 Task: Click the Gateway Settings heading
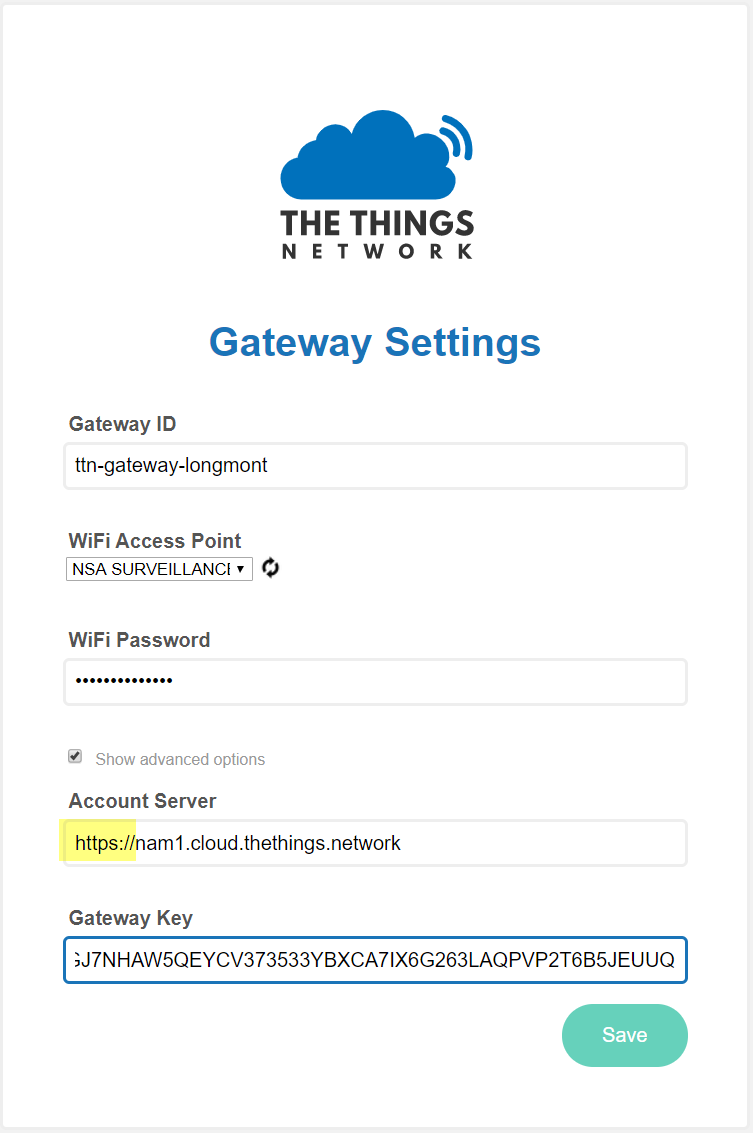pyautogui.click(x=375, y=342)
